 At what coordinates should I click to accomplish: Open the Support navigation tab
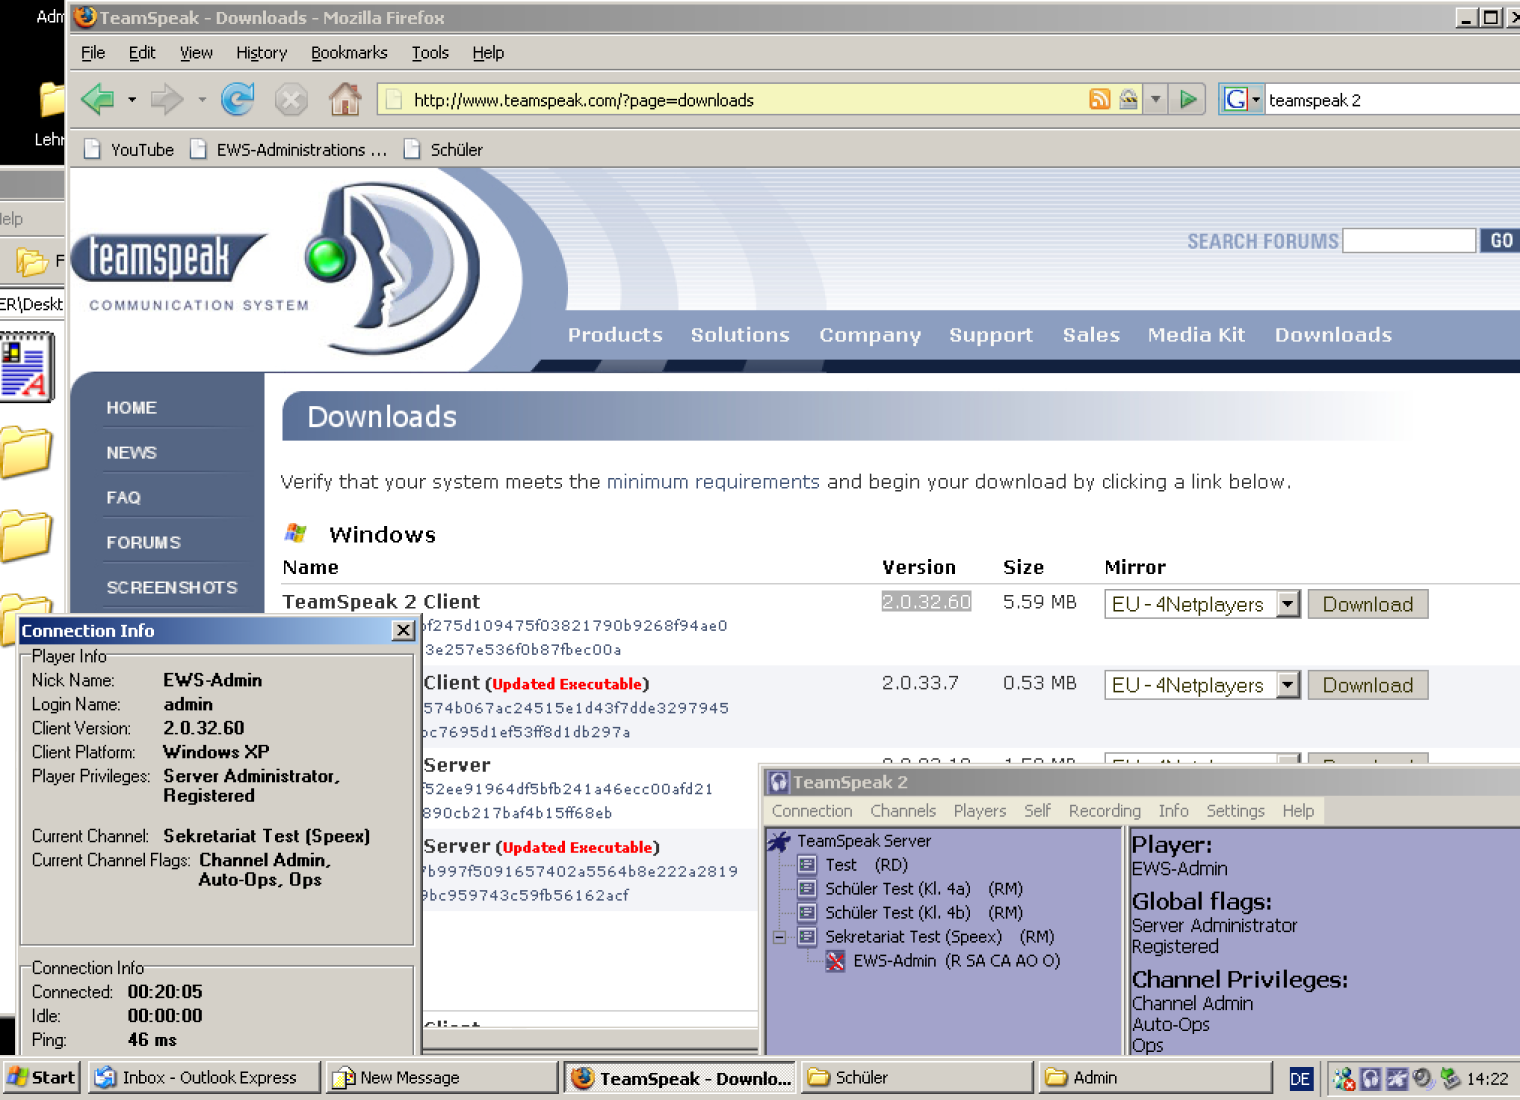991,335
